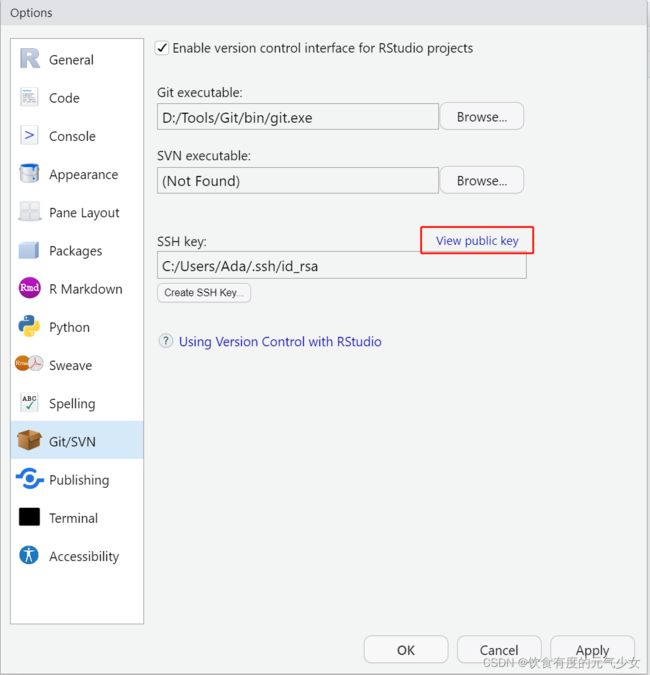Viewport: 650px width, 675px height.
Task: Click the Sweave PDF icon
Action: pos(29,364)
